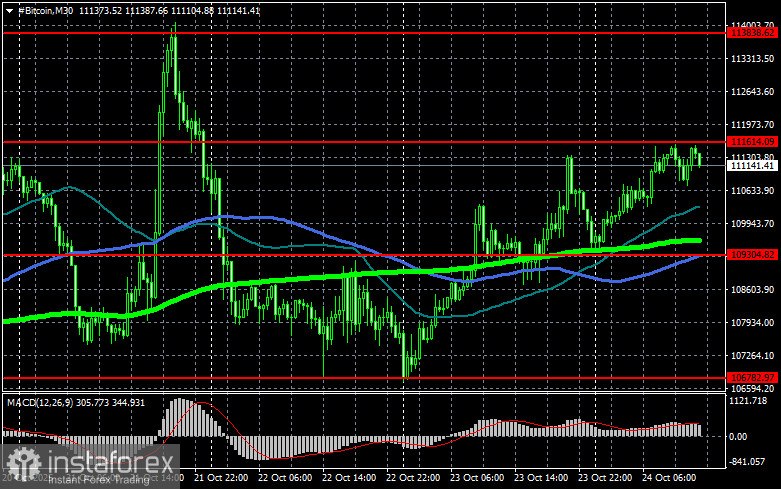The height and width of the screenshot is (489, 781).
Task: Select the 1121.718 MACD scale value
Action: tap(748, 401)
